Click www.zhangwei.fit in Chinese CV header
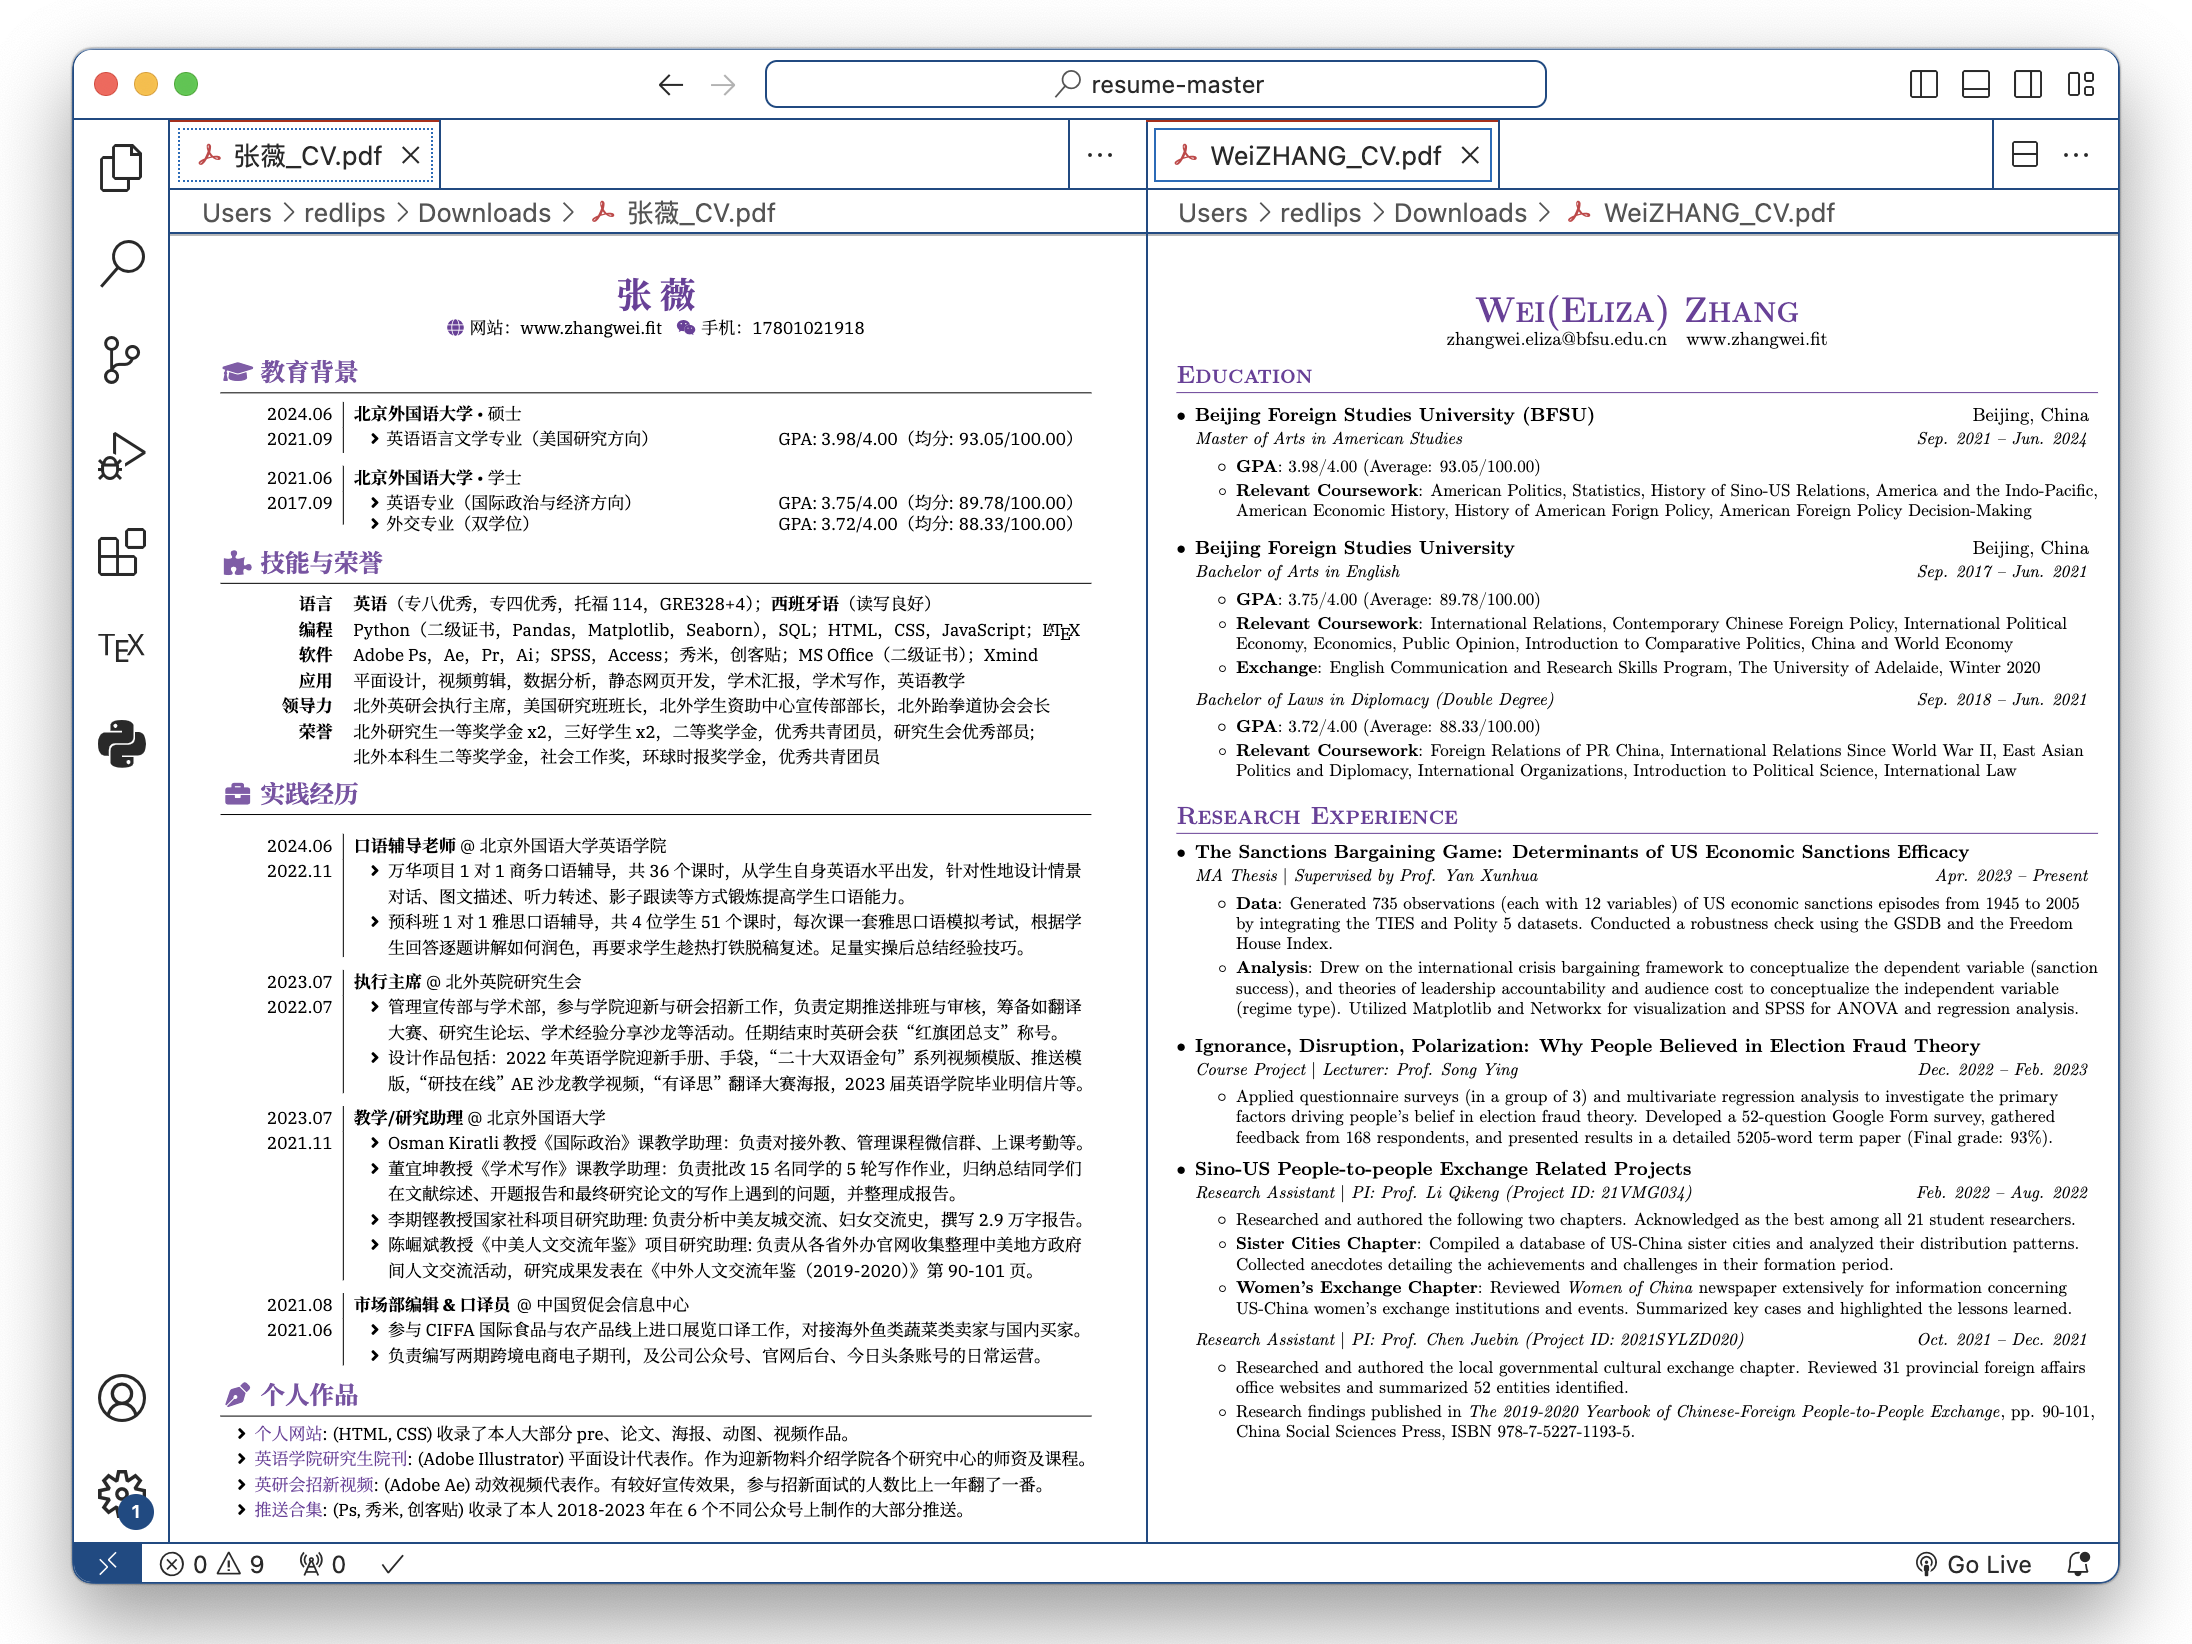 coord(591,328)
